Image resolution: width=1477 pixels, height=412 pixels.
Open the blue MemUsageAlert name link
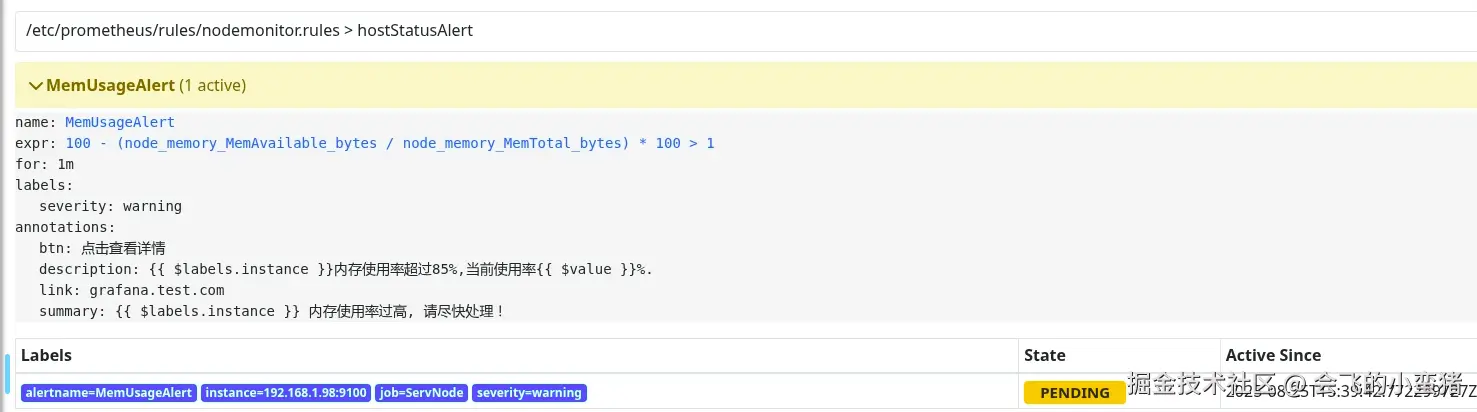click(120, 122)
